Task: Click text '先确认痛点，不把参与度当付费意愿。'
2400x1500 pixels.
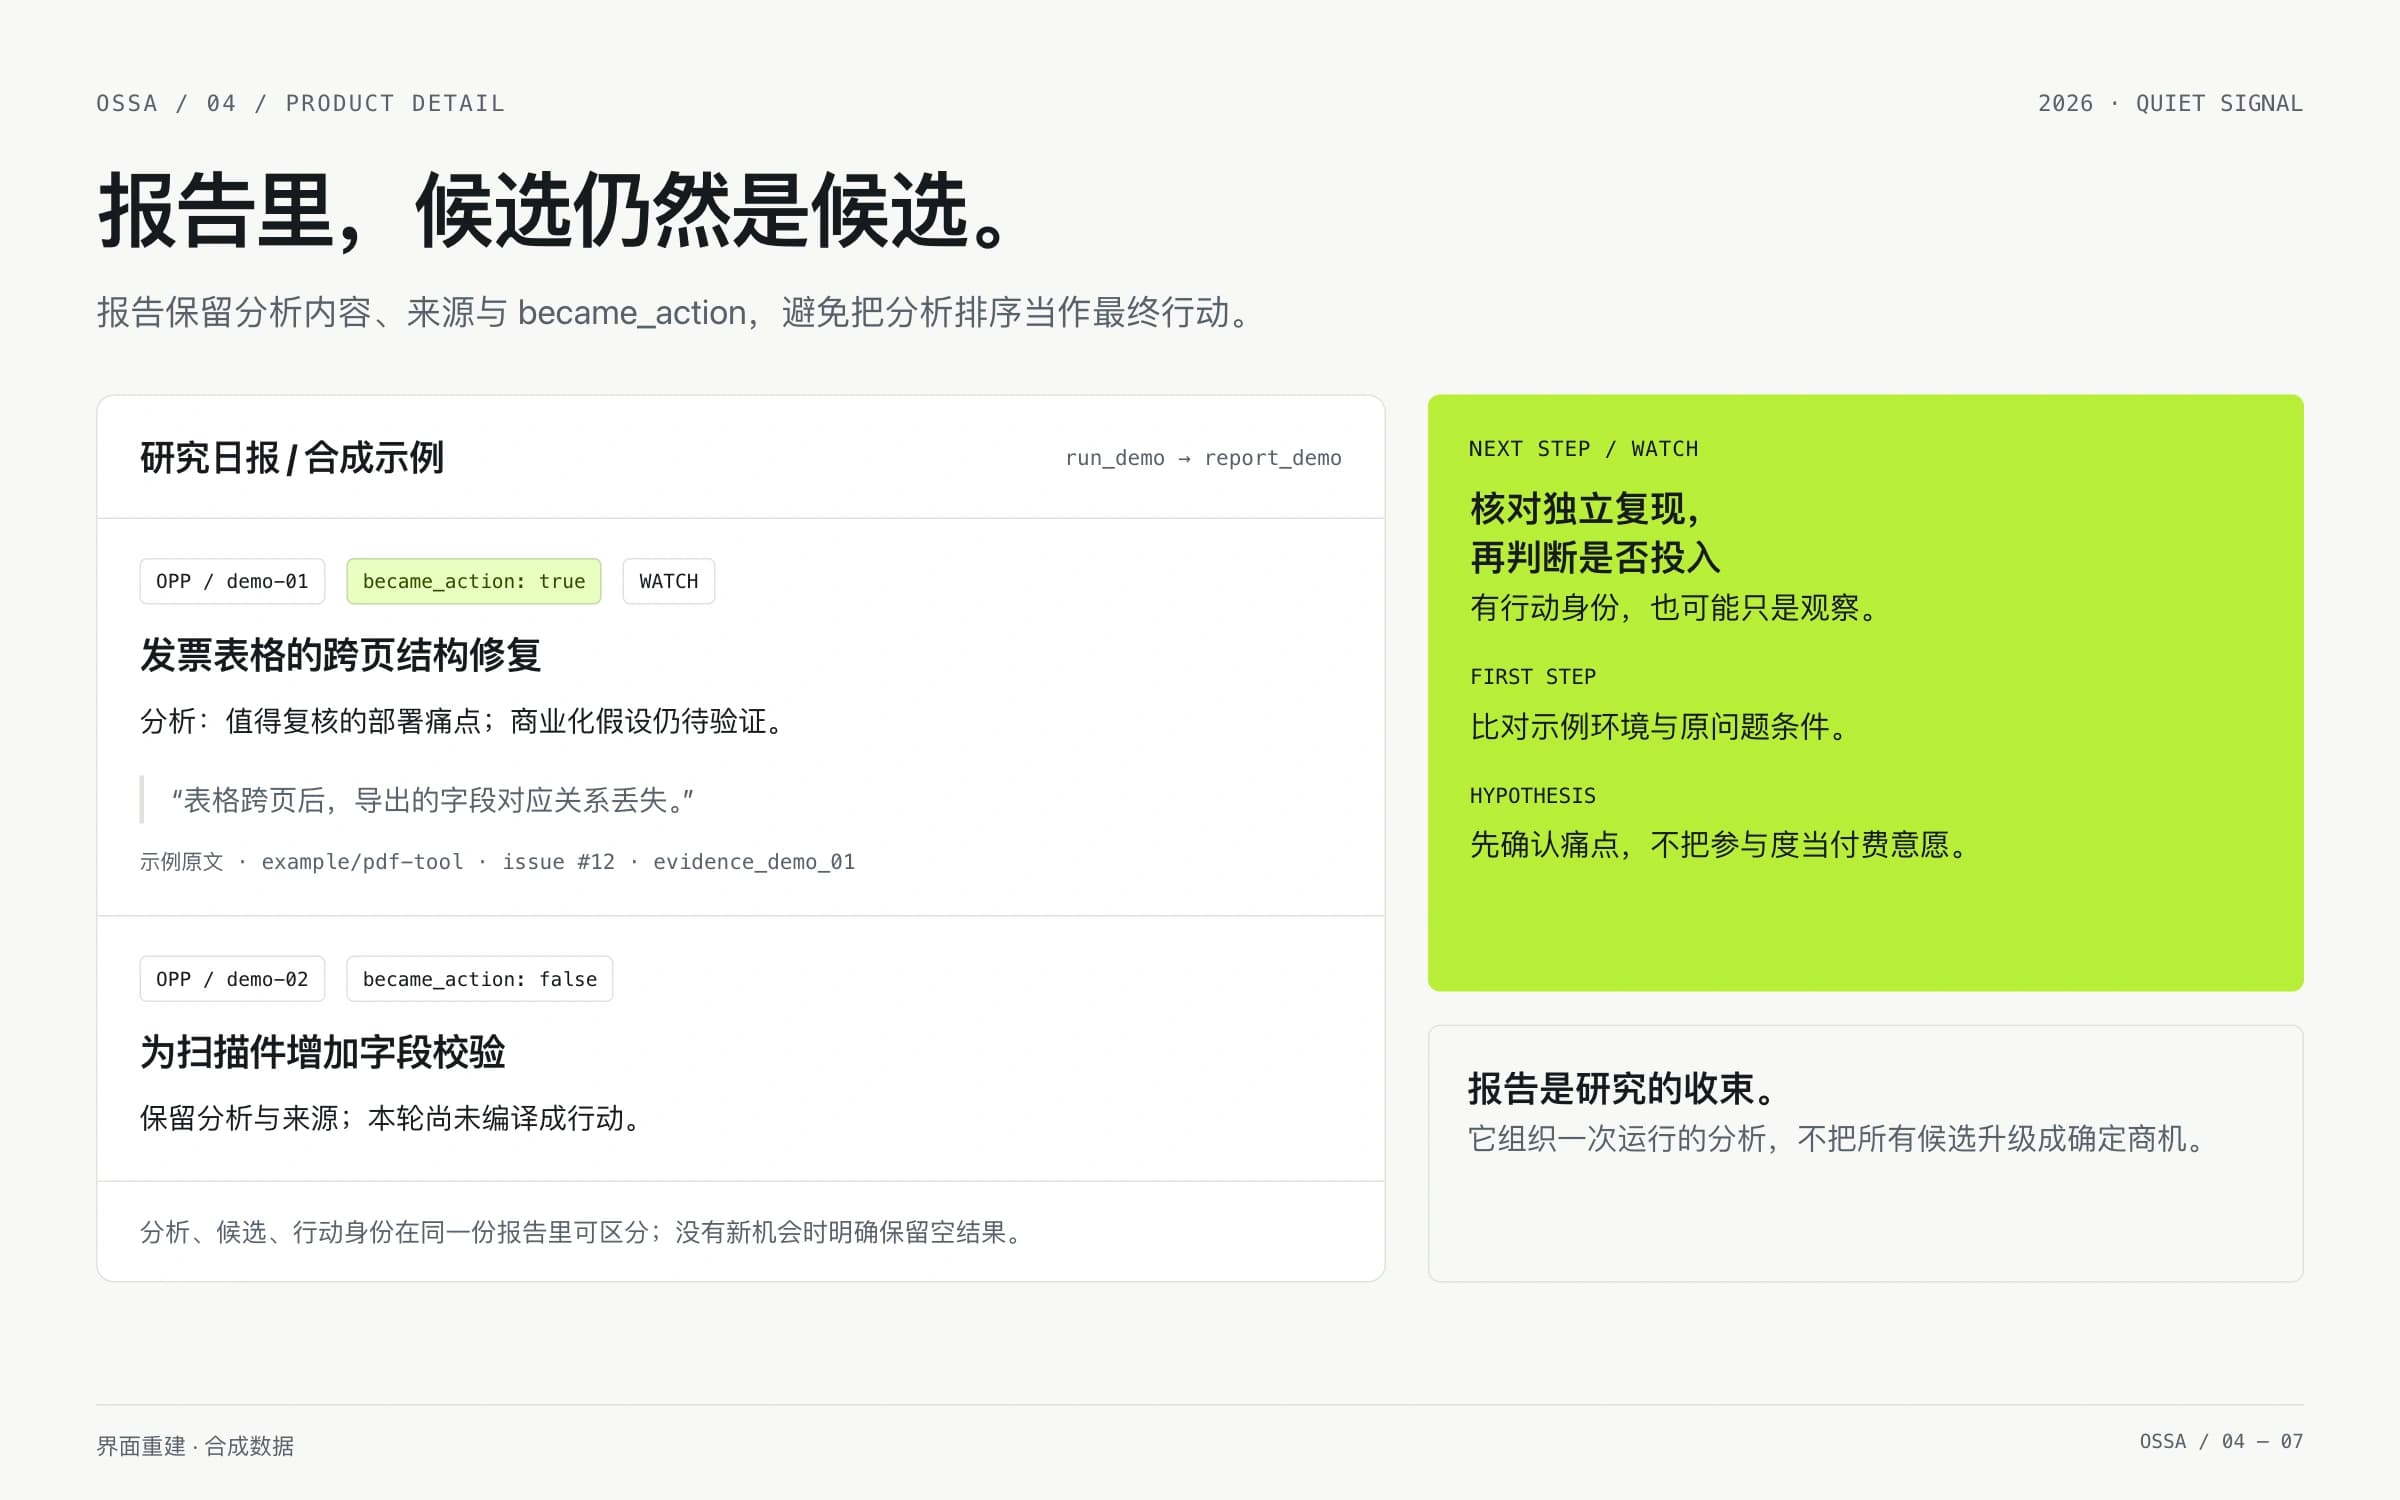Action: point(1720,845)
